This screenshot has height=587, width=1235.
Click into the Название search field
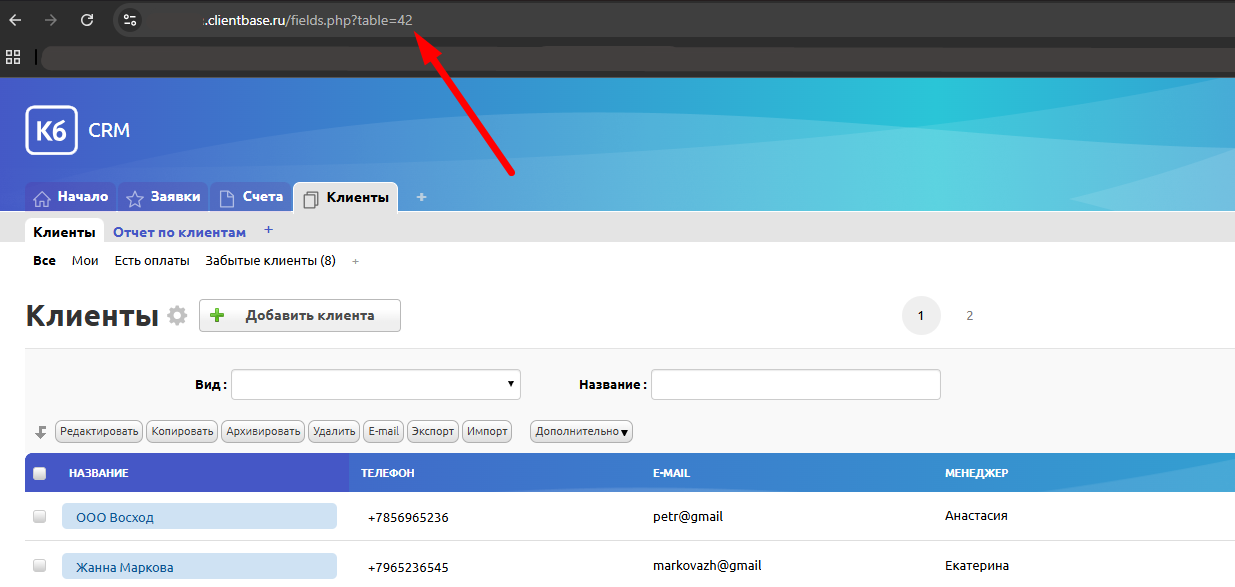795,384
